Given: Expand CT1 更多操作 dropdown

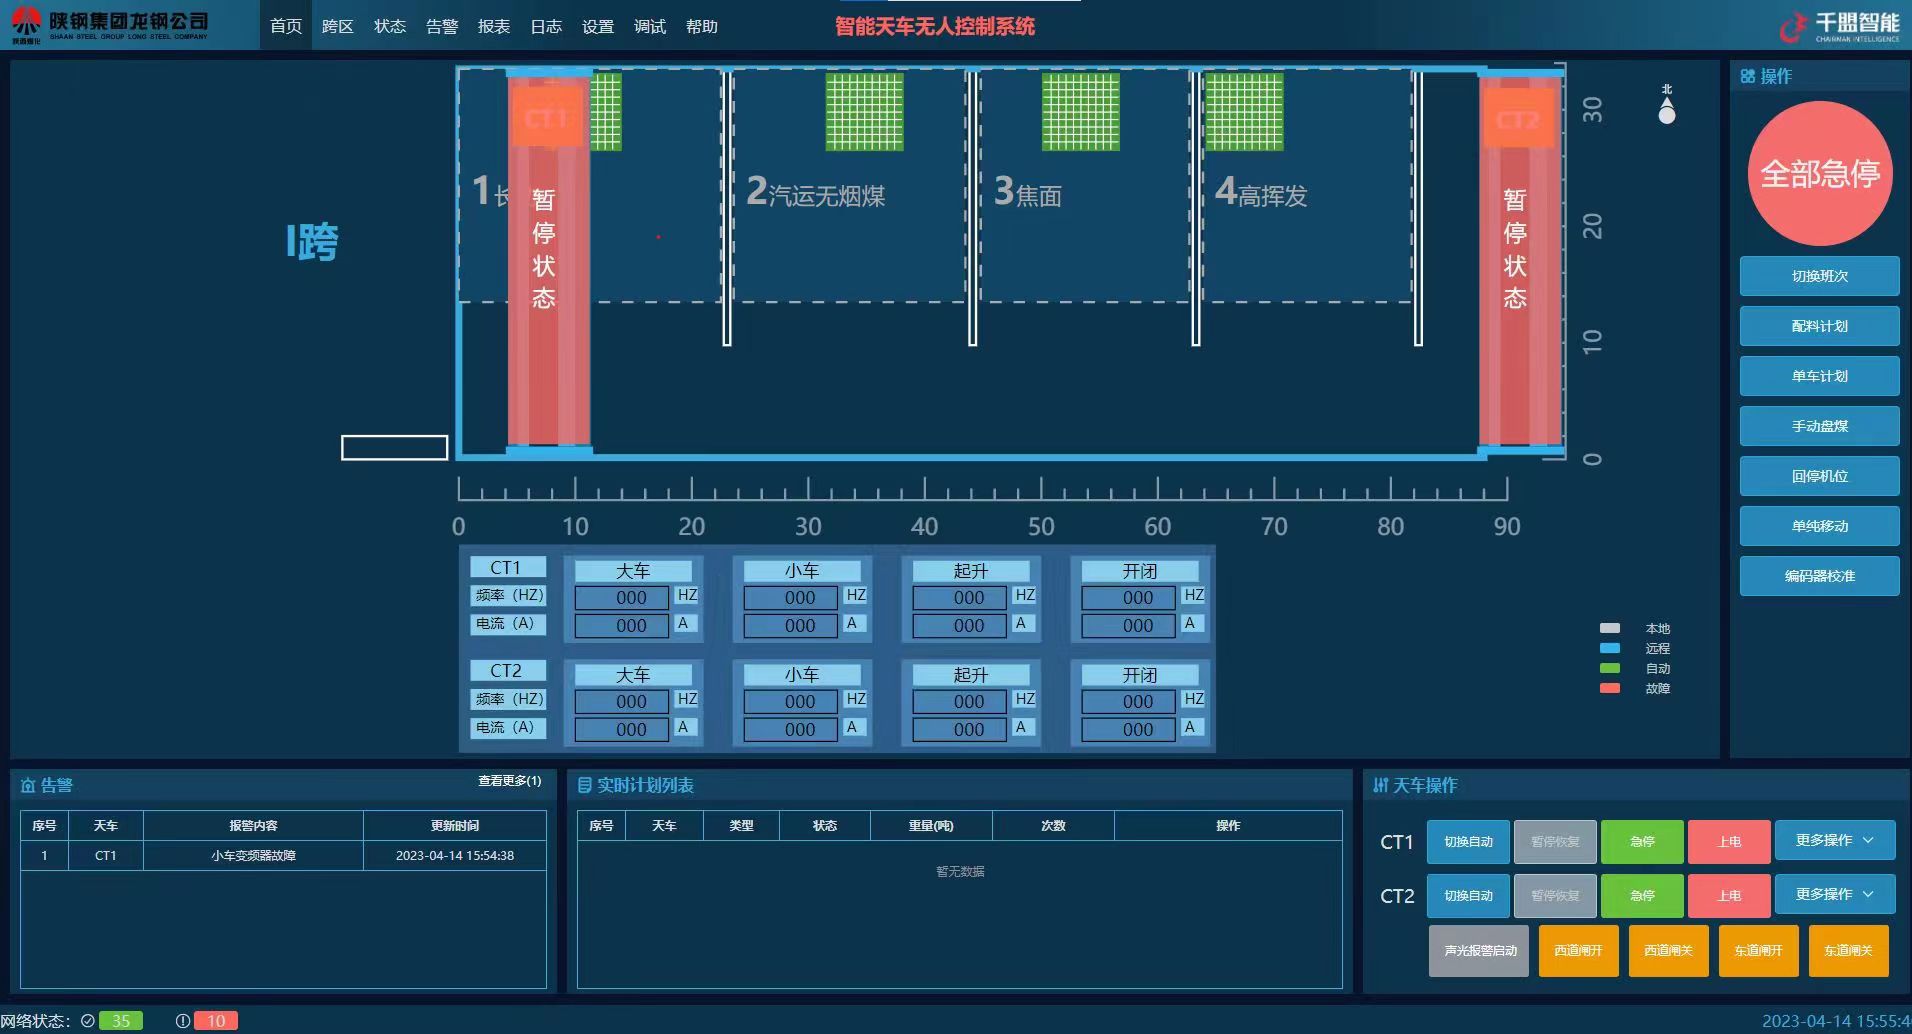Looking at the screenshot, I should pos(1834,841).
